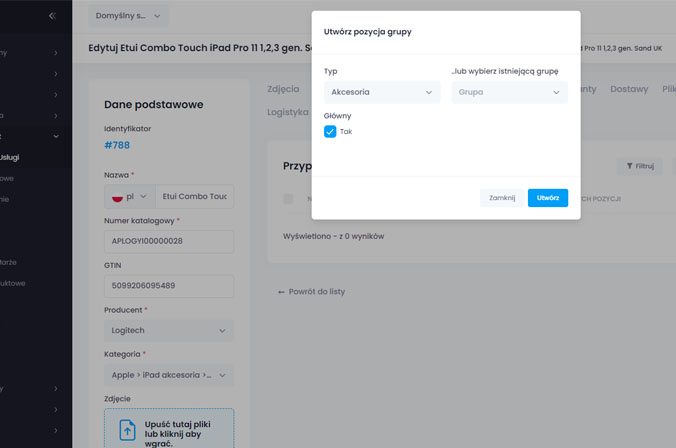Click the Polish flag icon in Nazwa
This screenshot has width=676, height=448.
click(118, 197)
